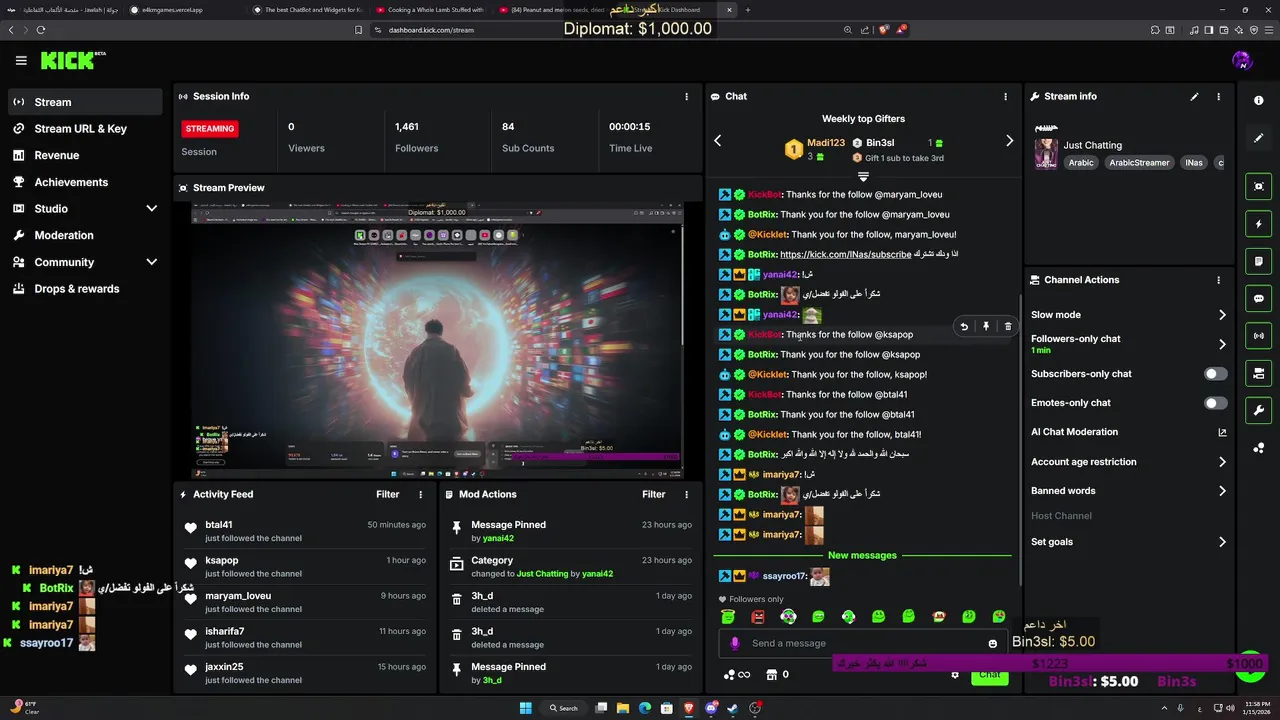Open the hamburger menu beside Kick logo
The height and width of the screenshot is (720, 1280).
tap(21, 60)
